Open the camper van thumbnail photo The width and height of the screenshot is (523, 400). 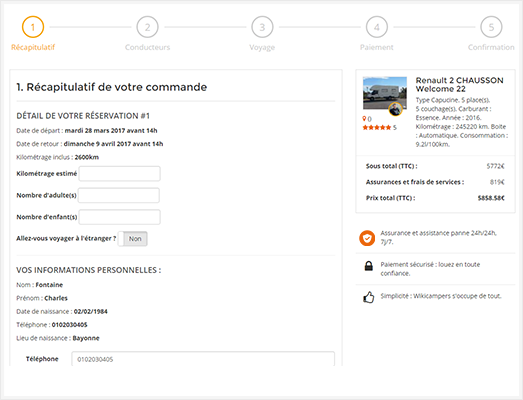pos(385,93)
